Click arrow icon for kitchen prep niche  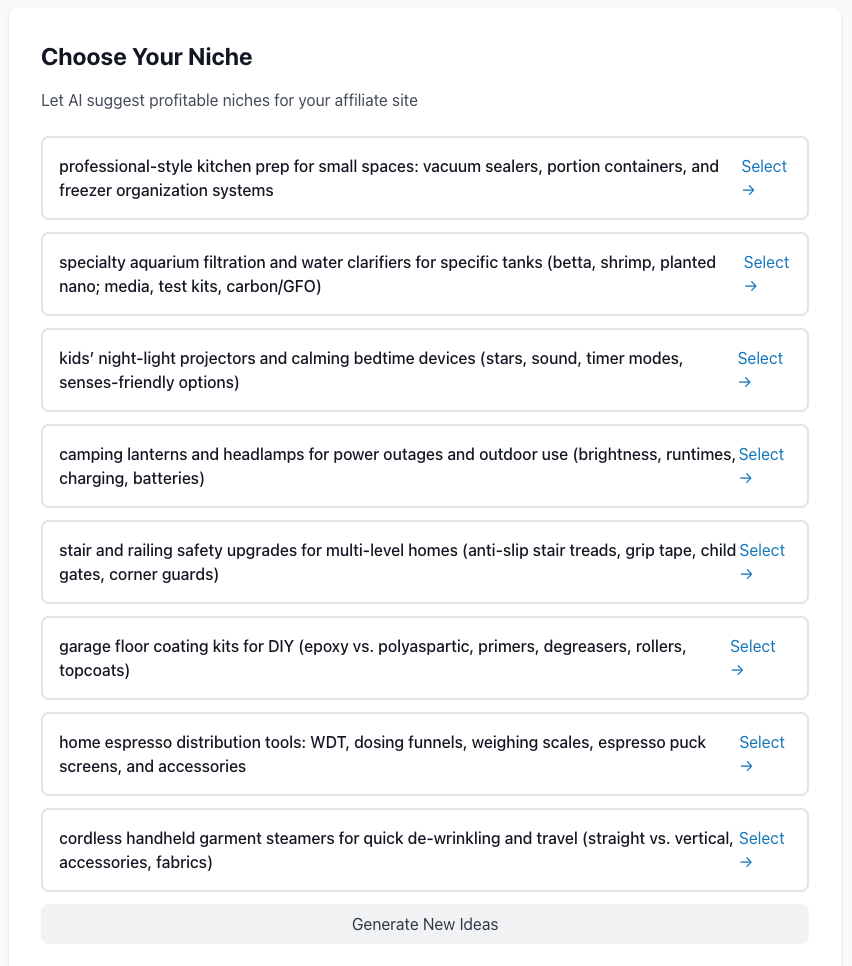(748, 190)
